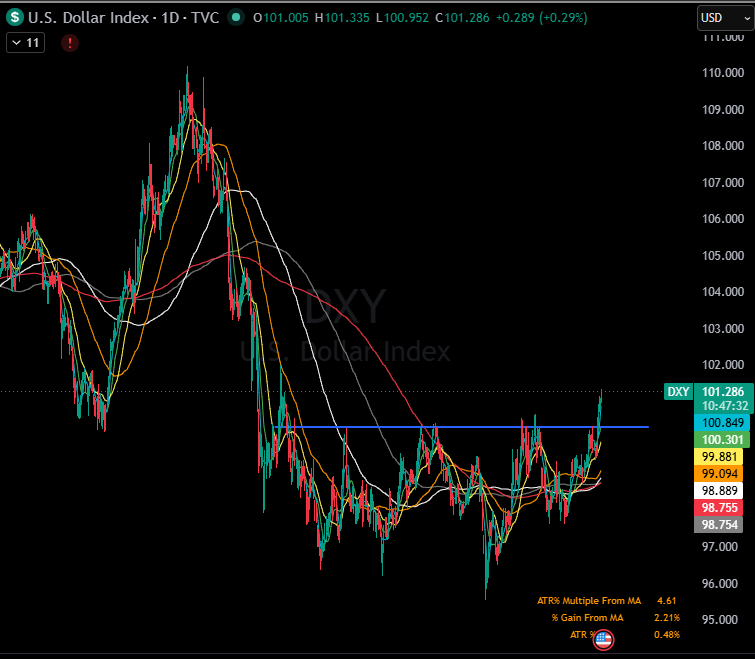The width and height of the screenshot is (755, 659).
Task: Click the red 98.755 price label
Action: coord(719,507)
